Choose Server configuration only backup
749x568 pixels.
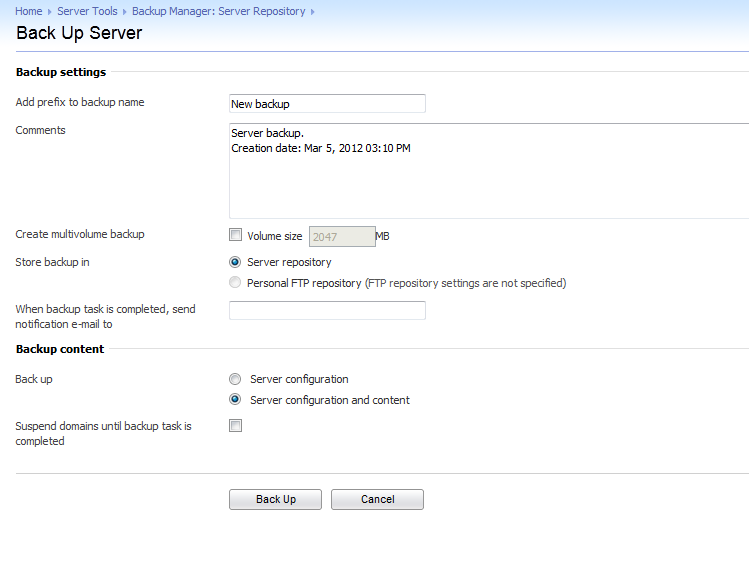[x=235, y=379]
